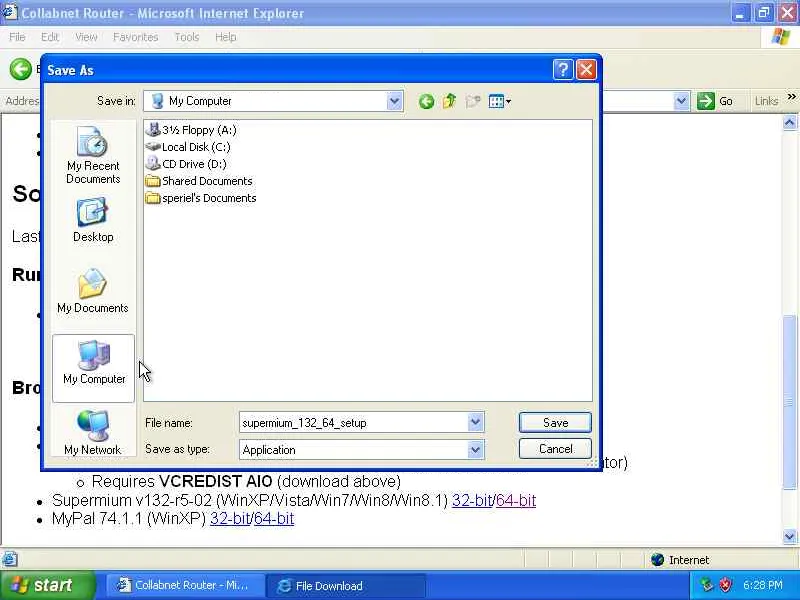This screenshot has height=600, width=800.
Task: Go back to last folder visited
Action: tap(427, 102)
